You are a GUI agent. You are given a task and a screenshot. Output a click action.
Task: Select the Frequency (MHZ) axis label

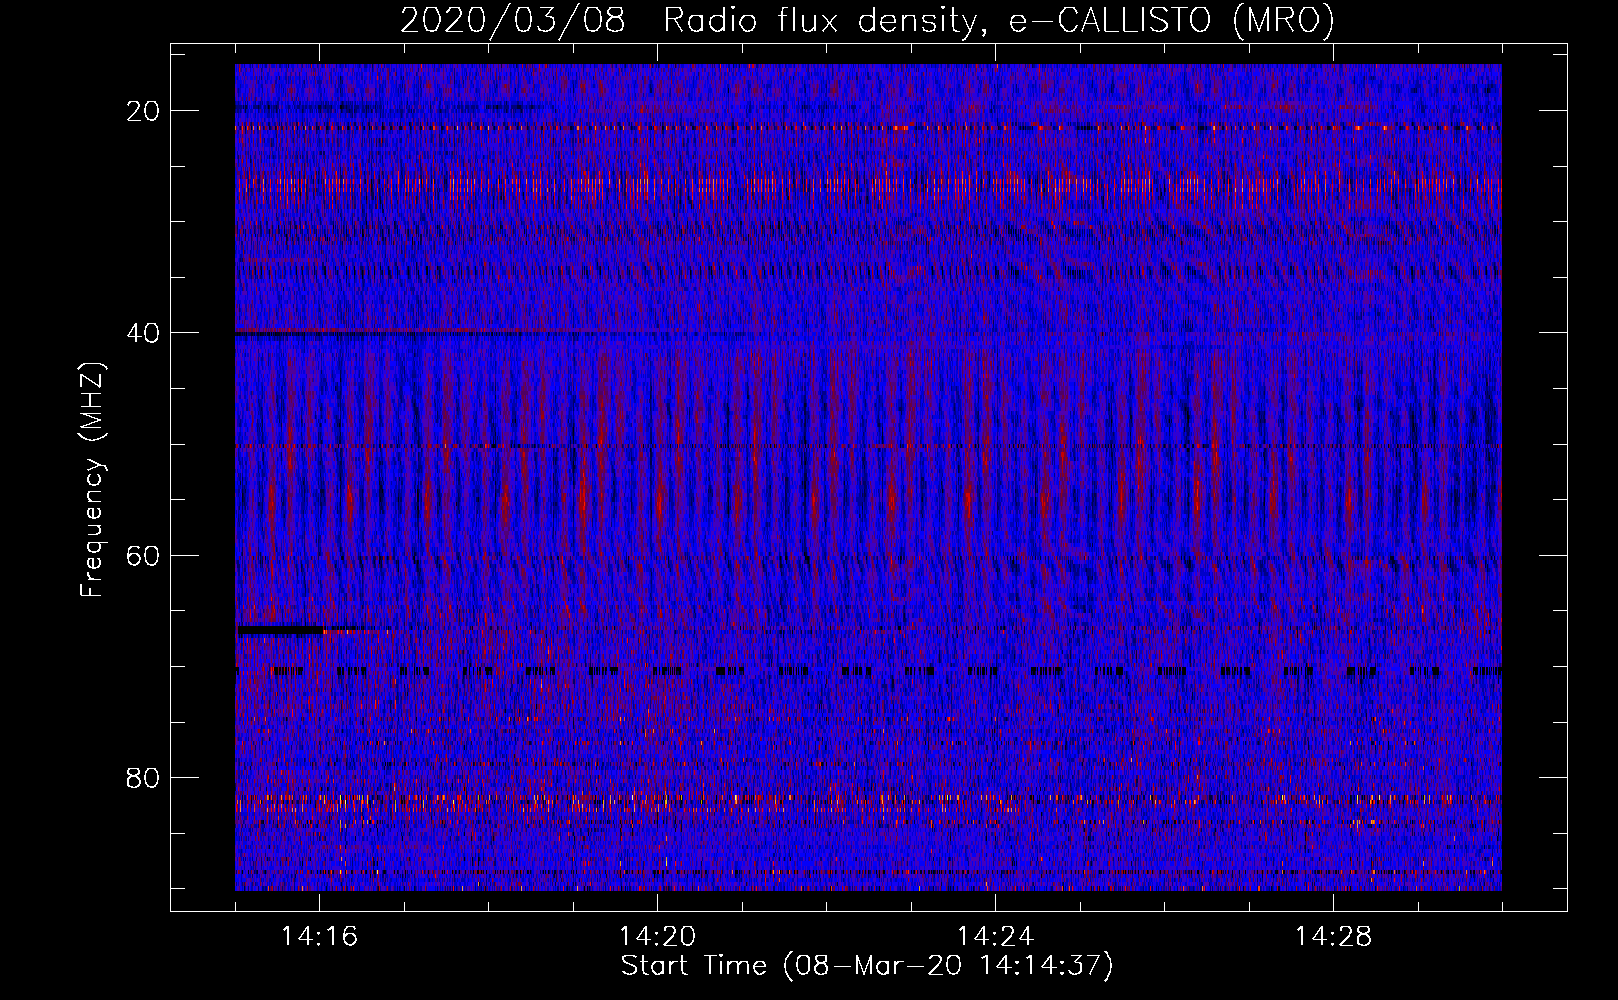(92, 480)
